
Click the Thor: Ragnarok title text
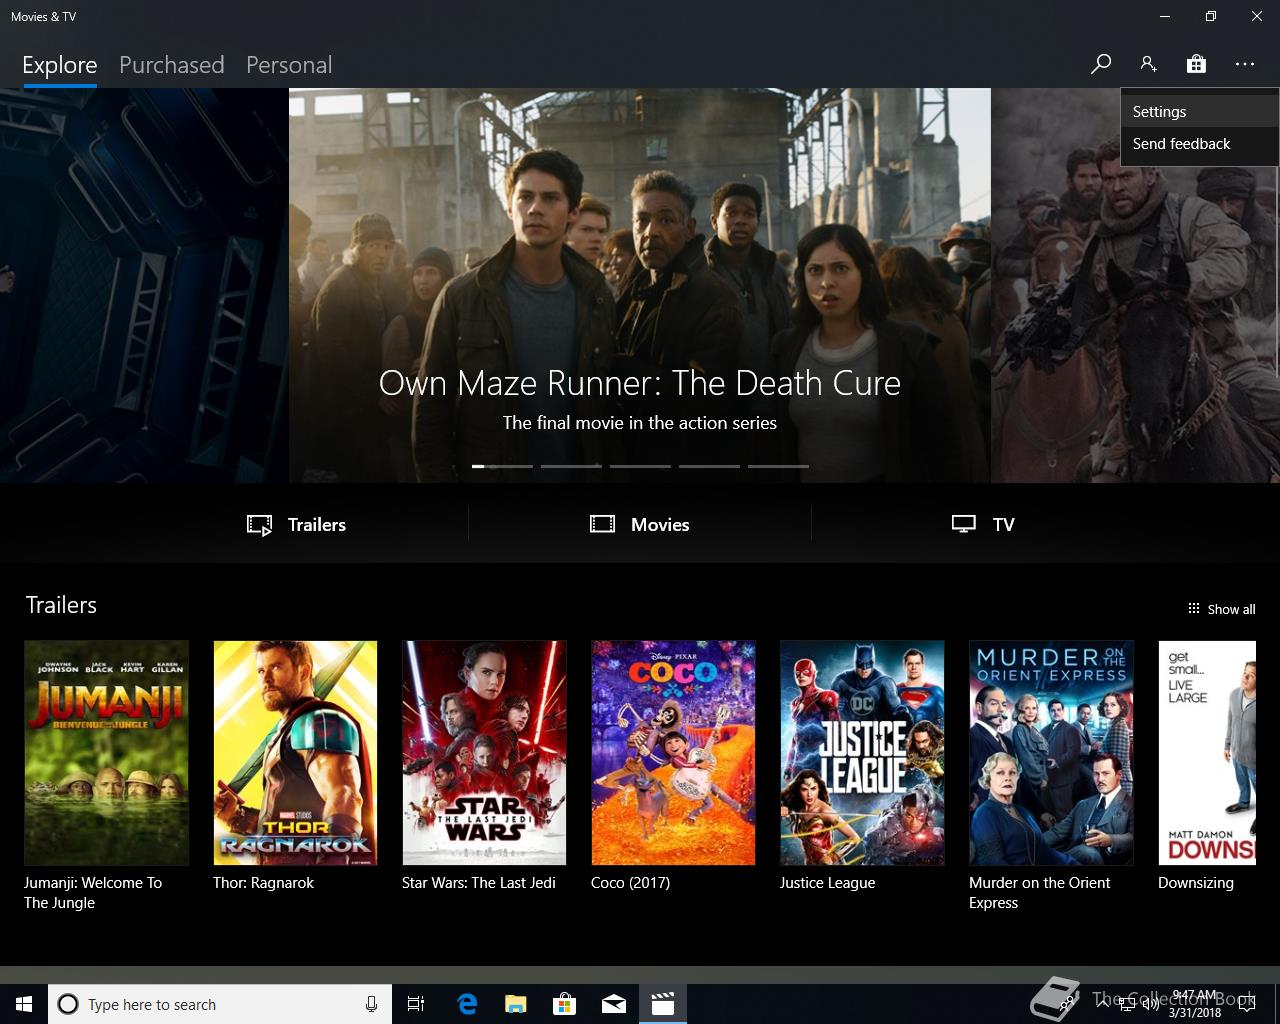tap(263, 883)
